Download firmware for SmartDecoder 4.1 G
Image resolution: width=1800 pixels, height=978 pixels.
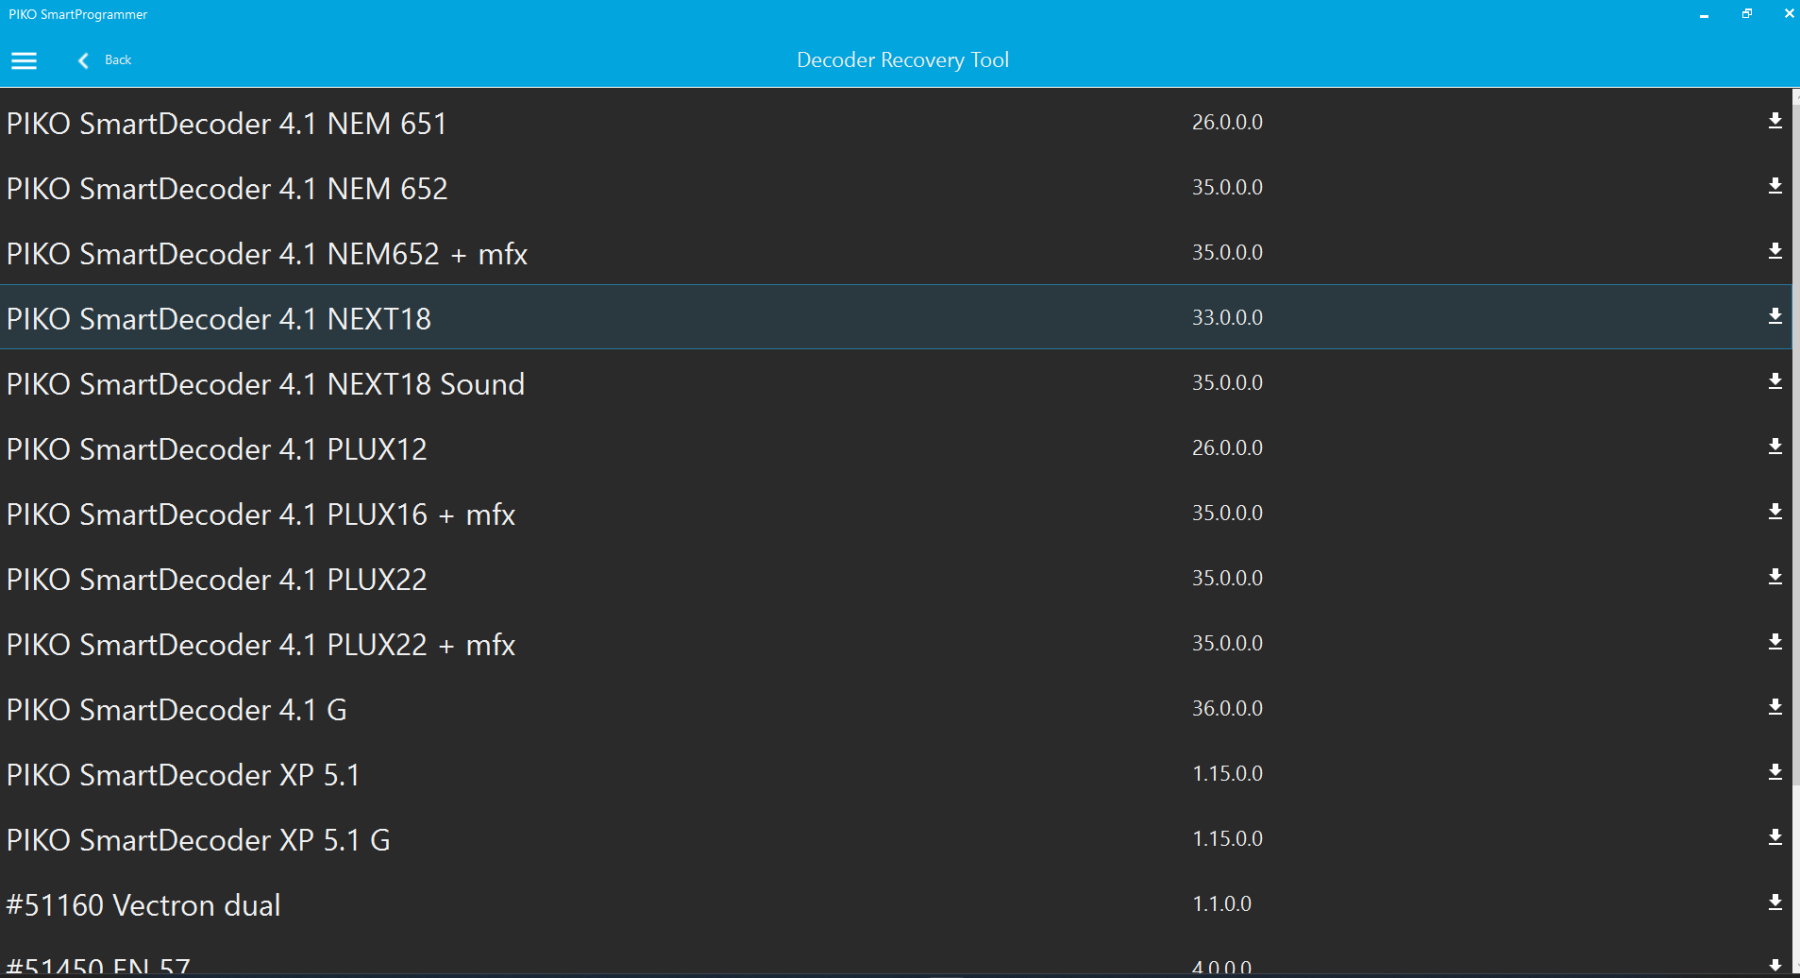(x=1775, y=707)
